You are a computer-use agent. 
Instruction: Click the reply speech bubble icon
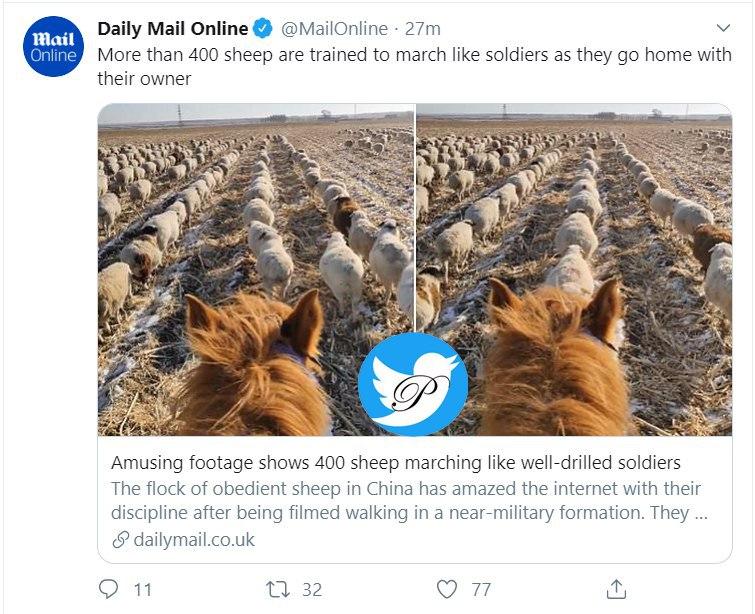pyautogui.click(x=108, y=589)
